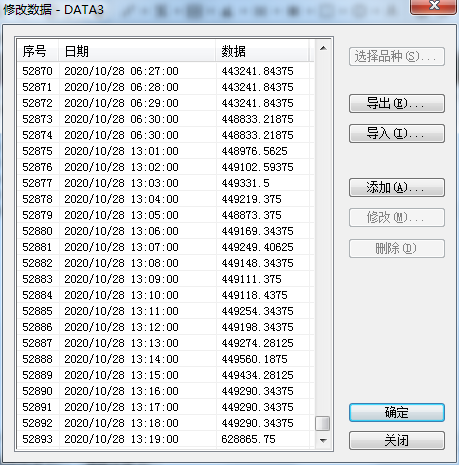Sort by the 序号 column header
The height and width of the screenshot is (465, 459).
click(x=38, y=51)
